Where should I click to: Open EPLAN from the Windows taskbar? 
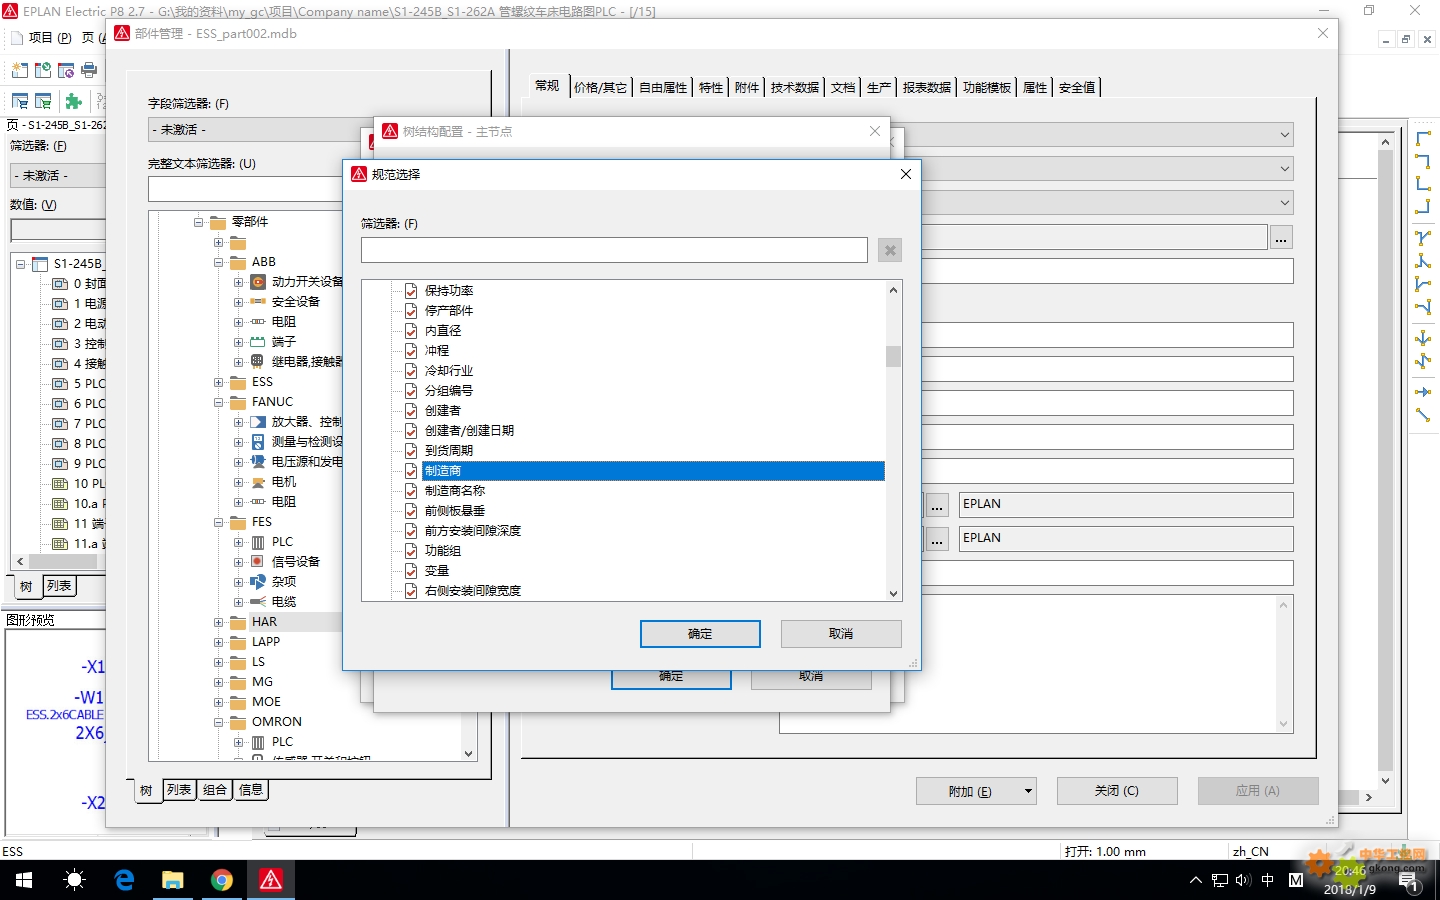[x=271, y=880]
